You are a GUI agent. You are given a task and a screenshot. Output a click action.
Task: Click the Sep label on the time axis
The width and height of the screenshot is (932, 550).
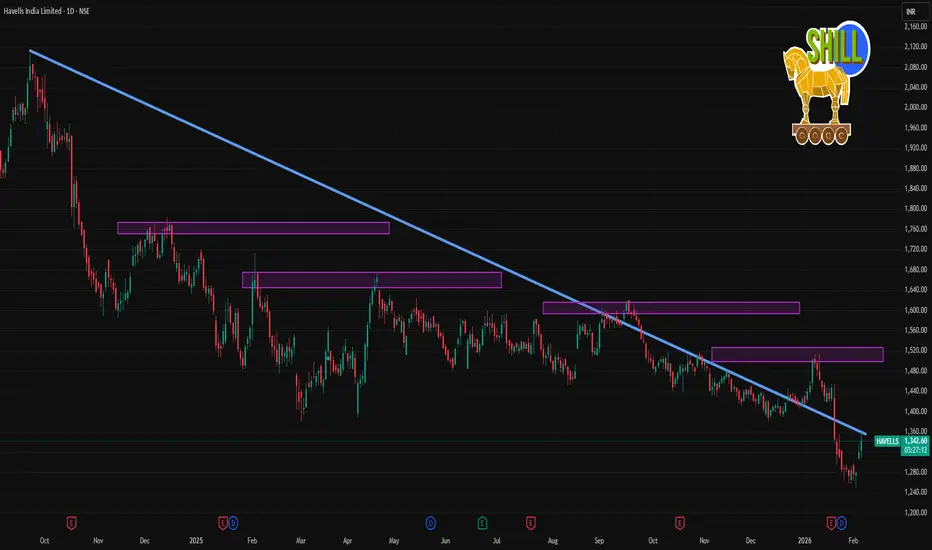coord(599,540)
